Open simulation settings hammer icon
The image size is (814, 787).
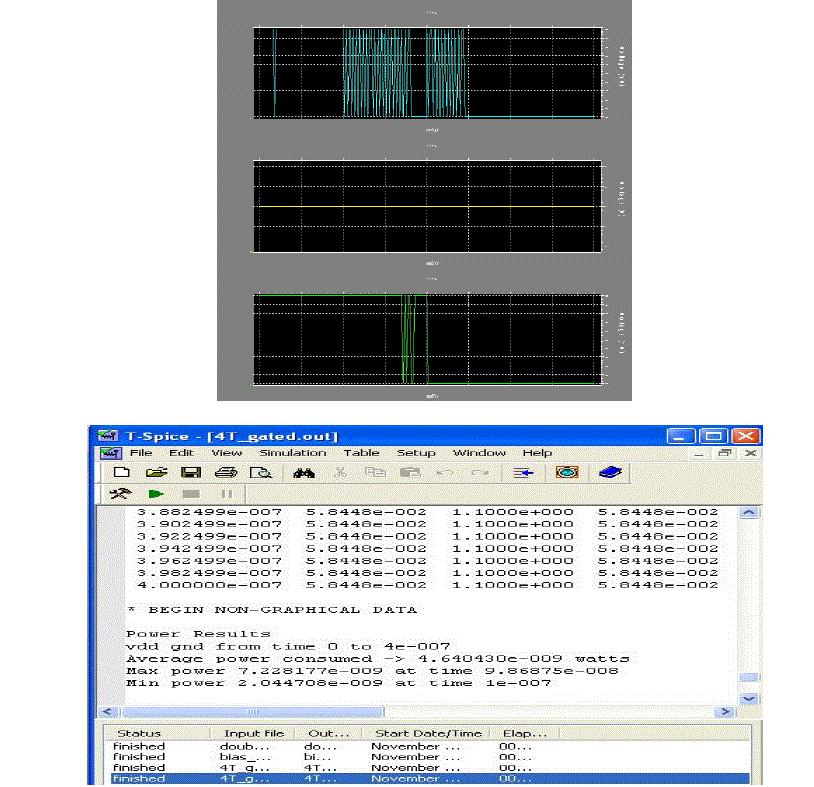pyautogui.click(x=122, y=494)
